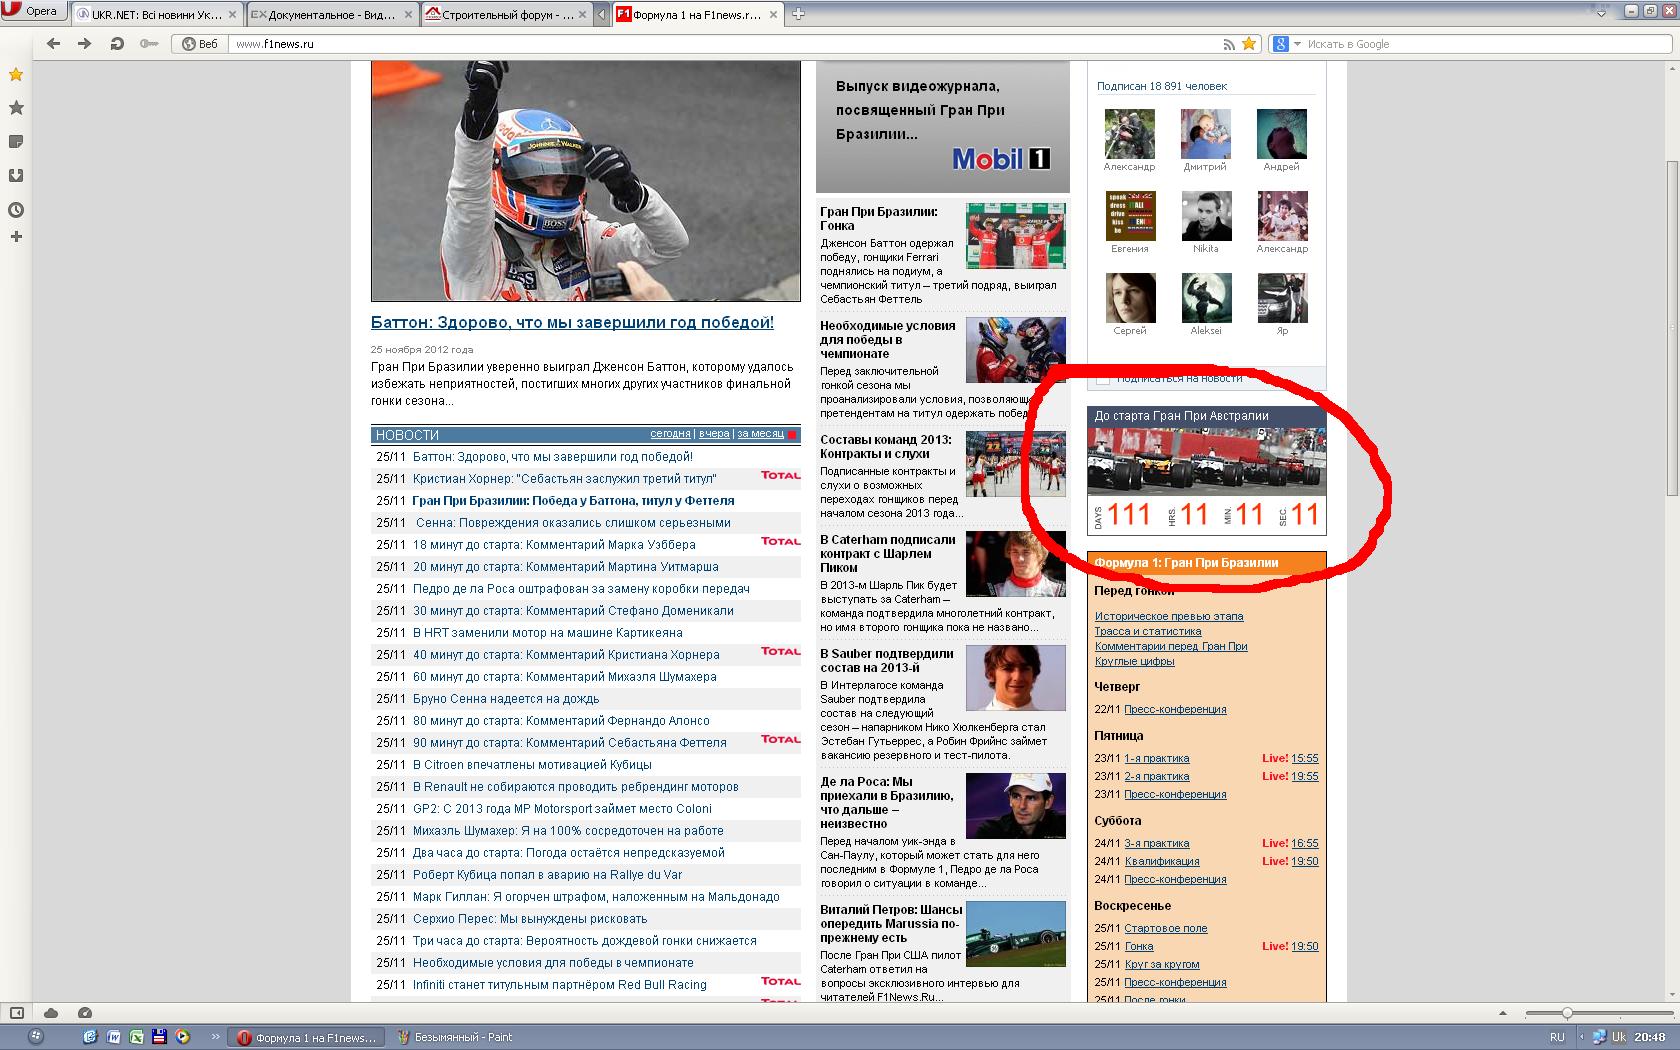
Task: Check the Подписаться на новости checkbox
Action: [x=1102, y=379]
